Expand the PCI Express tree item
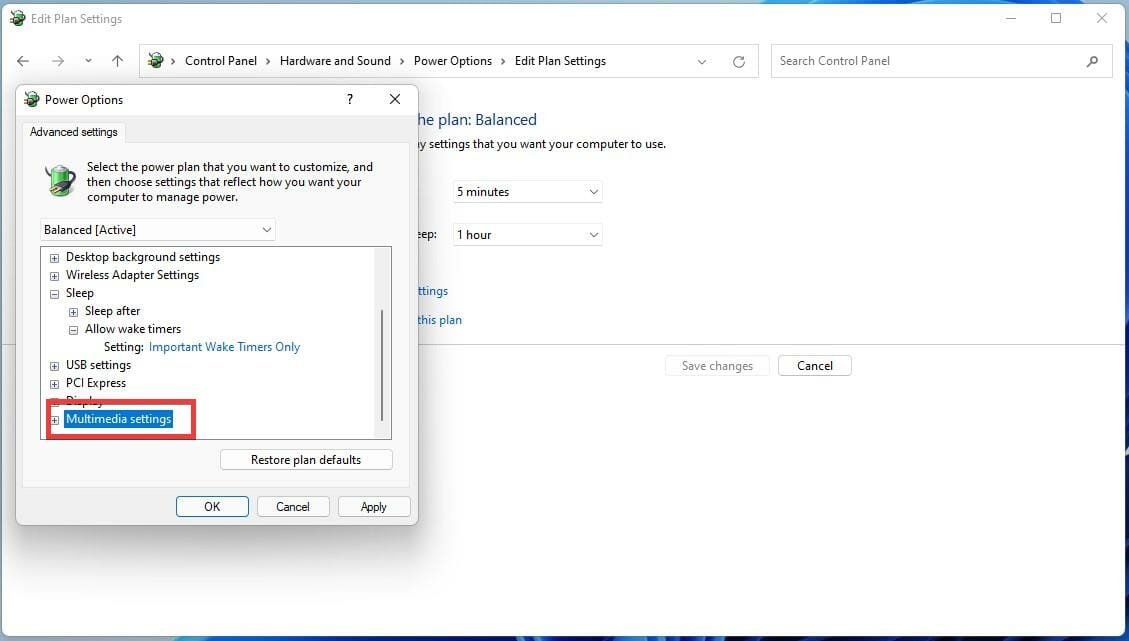Screen dimensions: 1129x641 [x=54, y=383]
